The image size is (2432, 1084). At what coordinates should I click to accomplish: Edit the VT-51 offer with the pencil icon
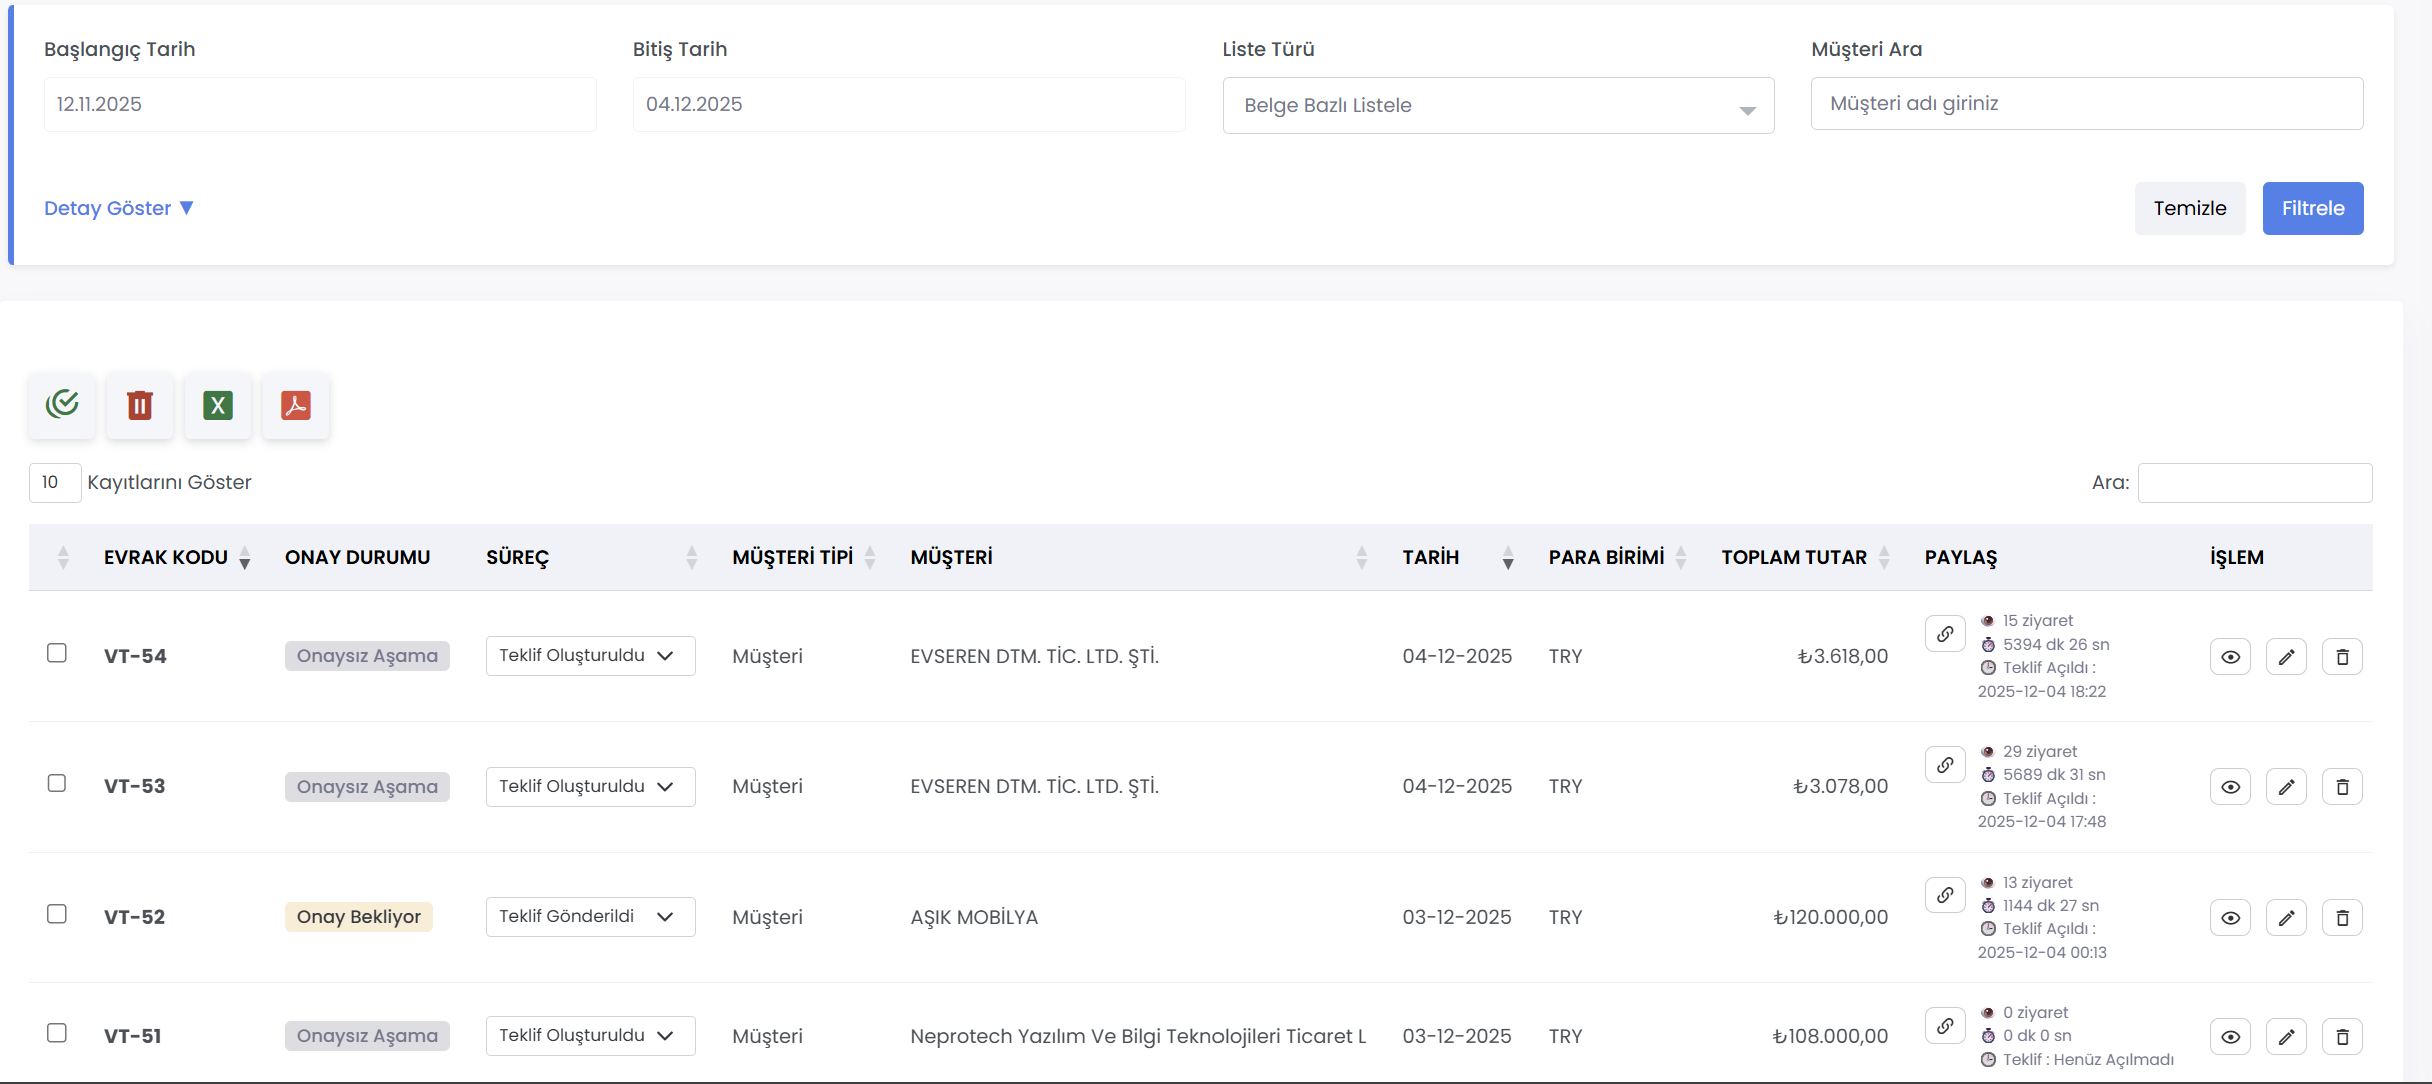tap(2286, 1037)
